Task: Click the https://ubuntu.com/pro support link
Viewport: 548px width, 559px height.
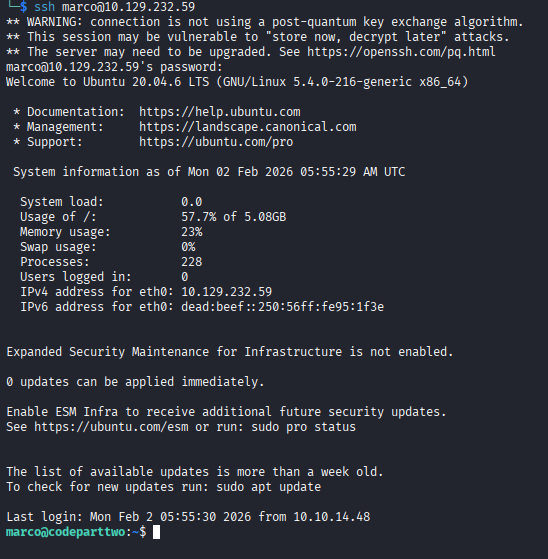Action: (216, 142)
